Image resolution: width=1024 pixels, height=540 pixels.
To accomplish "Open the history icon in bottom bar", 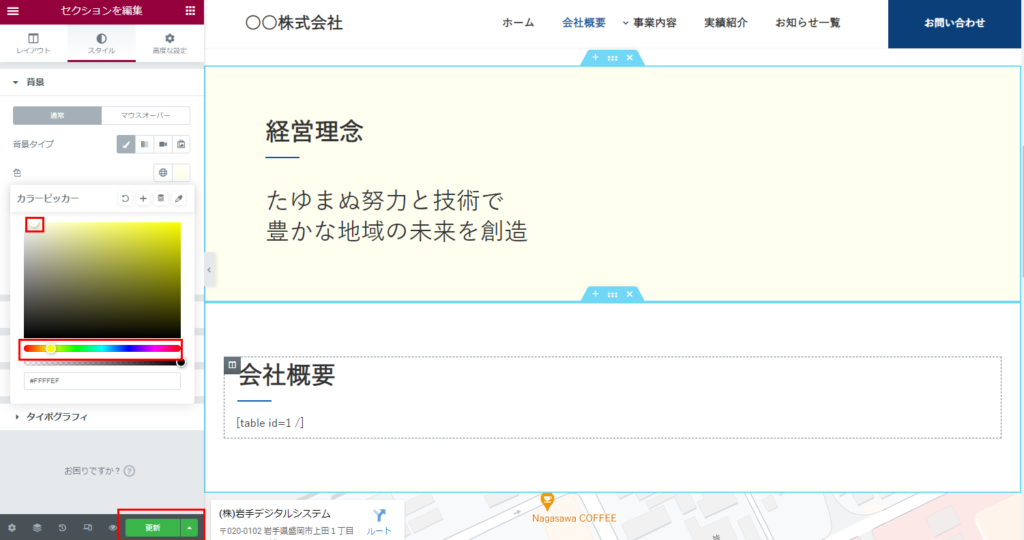I will coord(62,527).
